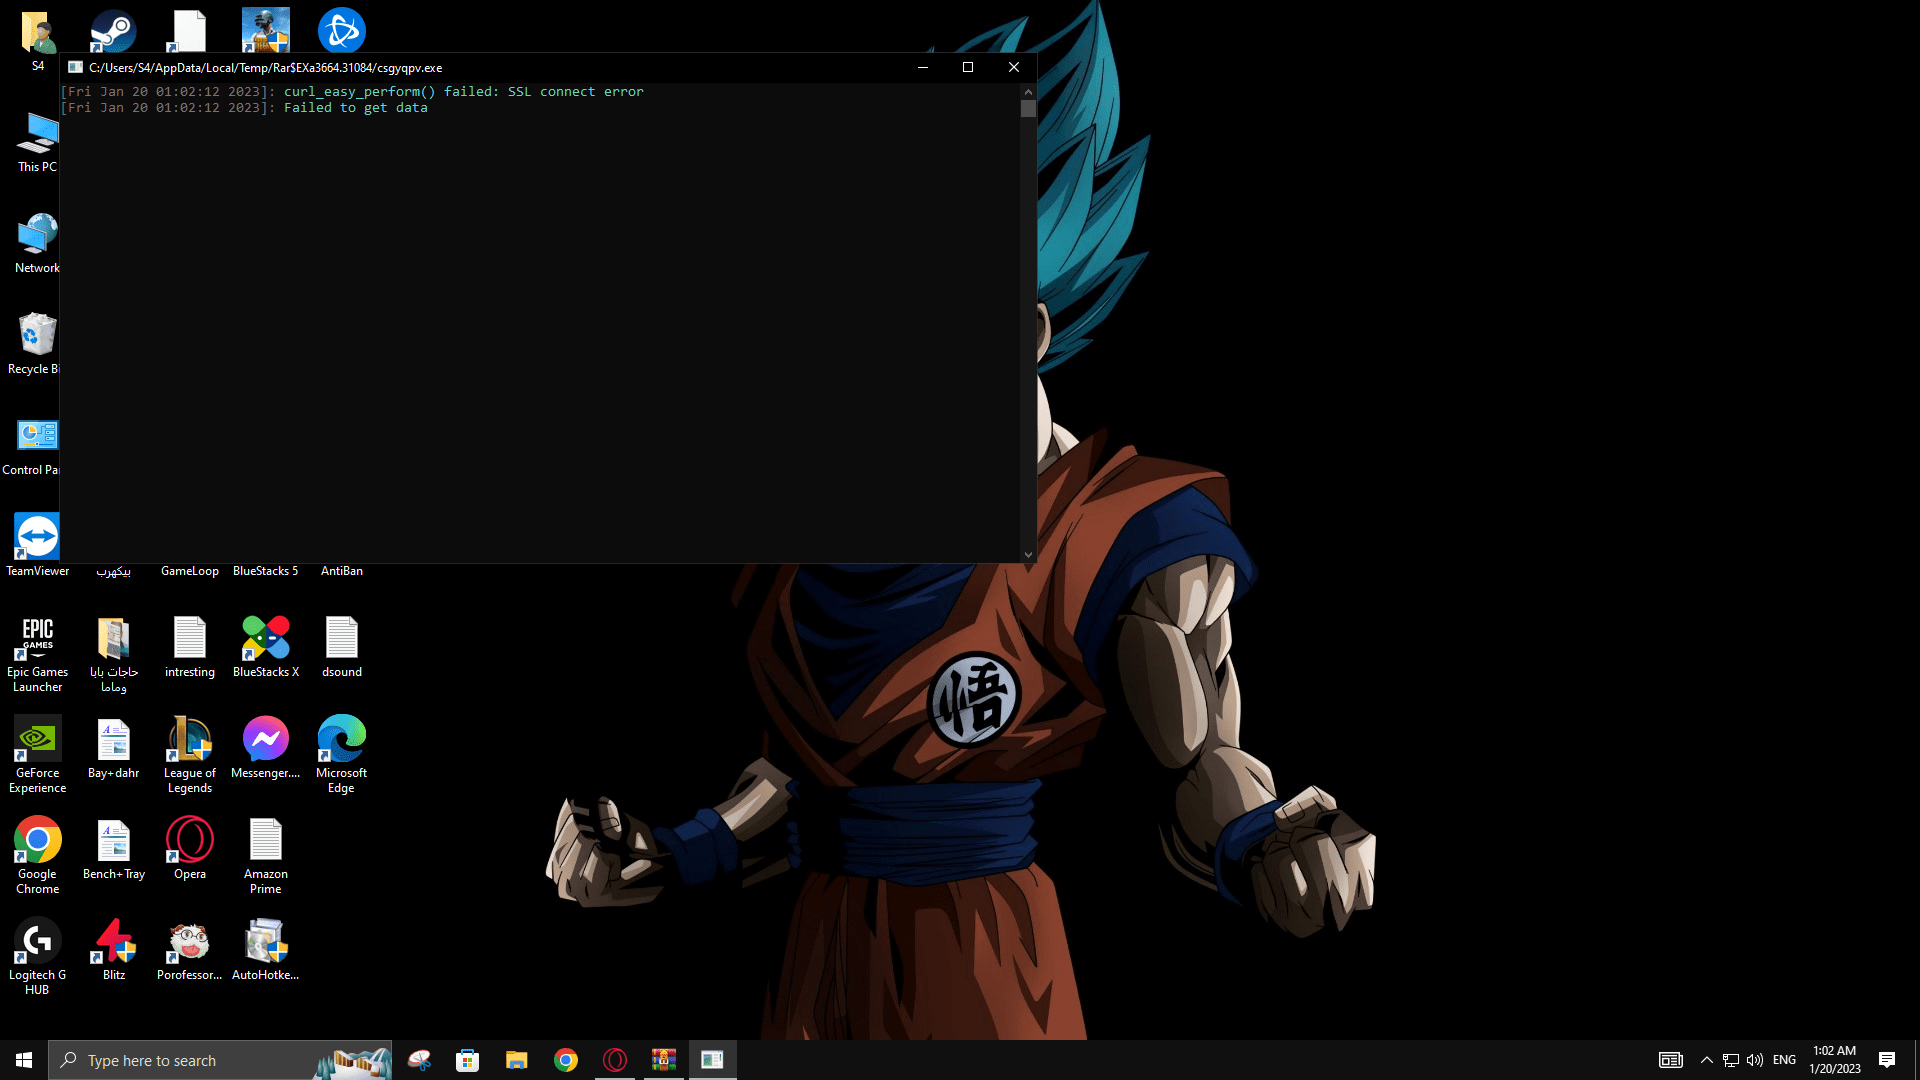Change the ENG input language
This screenshot has height=1080, width=1920.
[1784, 1060]
